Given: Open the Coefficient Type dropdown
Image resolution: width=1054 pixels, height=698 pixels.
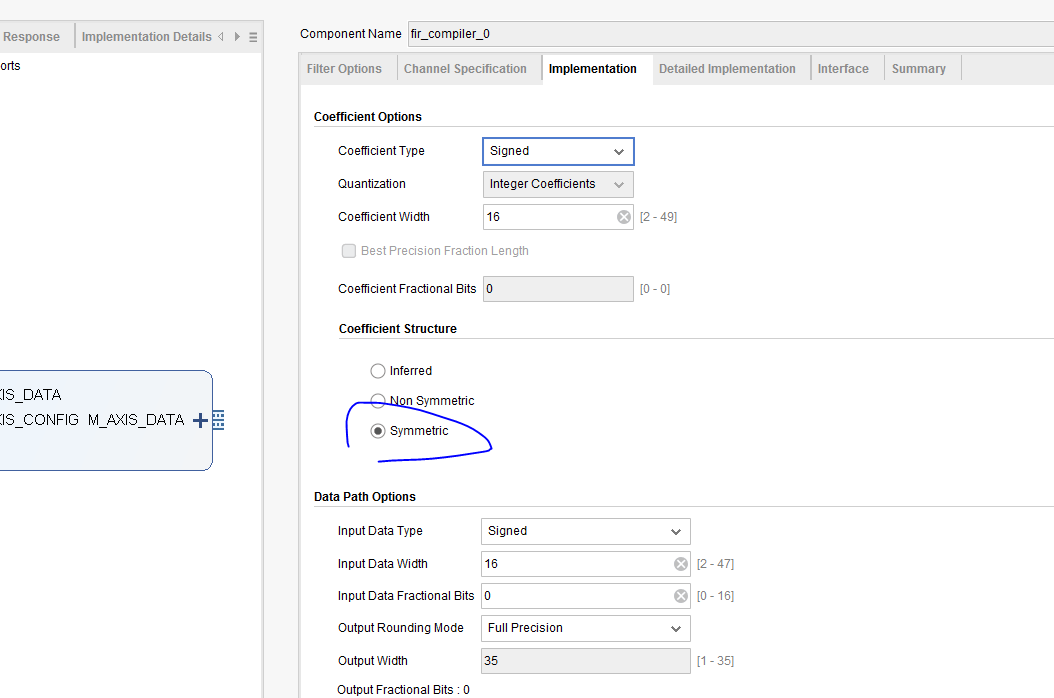Looking at the screenshot, I should (558, 151).
